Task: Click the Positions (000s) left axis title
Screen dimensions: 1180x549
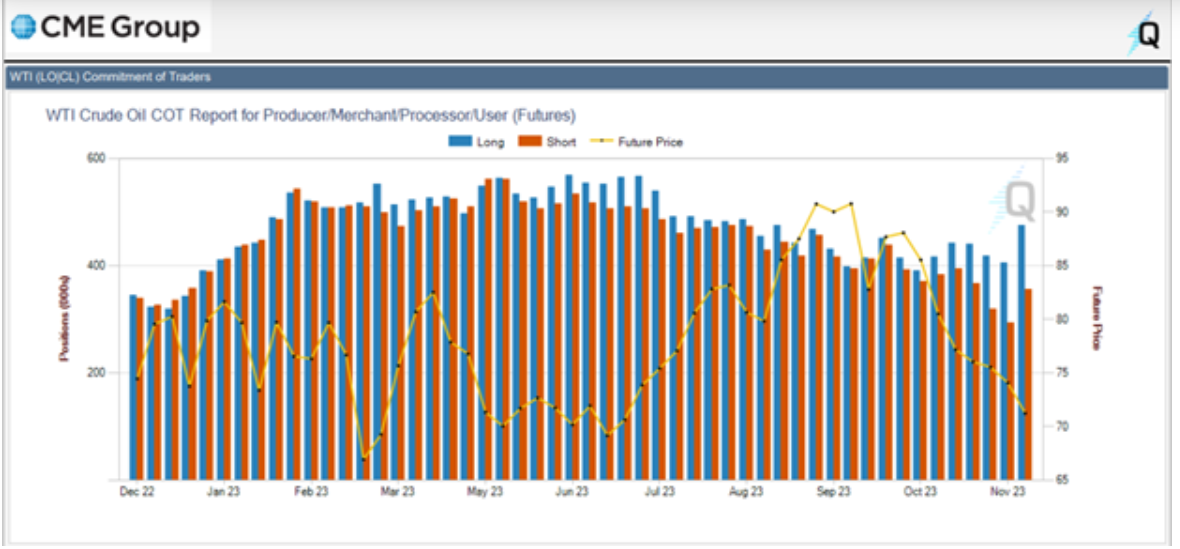Action: 64,320
